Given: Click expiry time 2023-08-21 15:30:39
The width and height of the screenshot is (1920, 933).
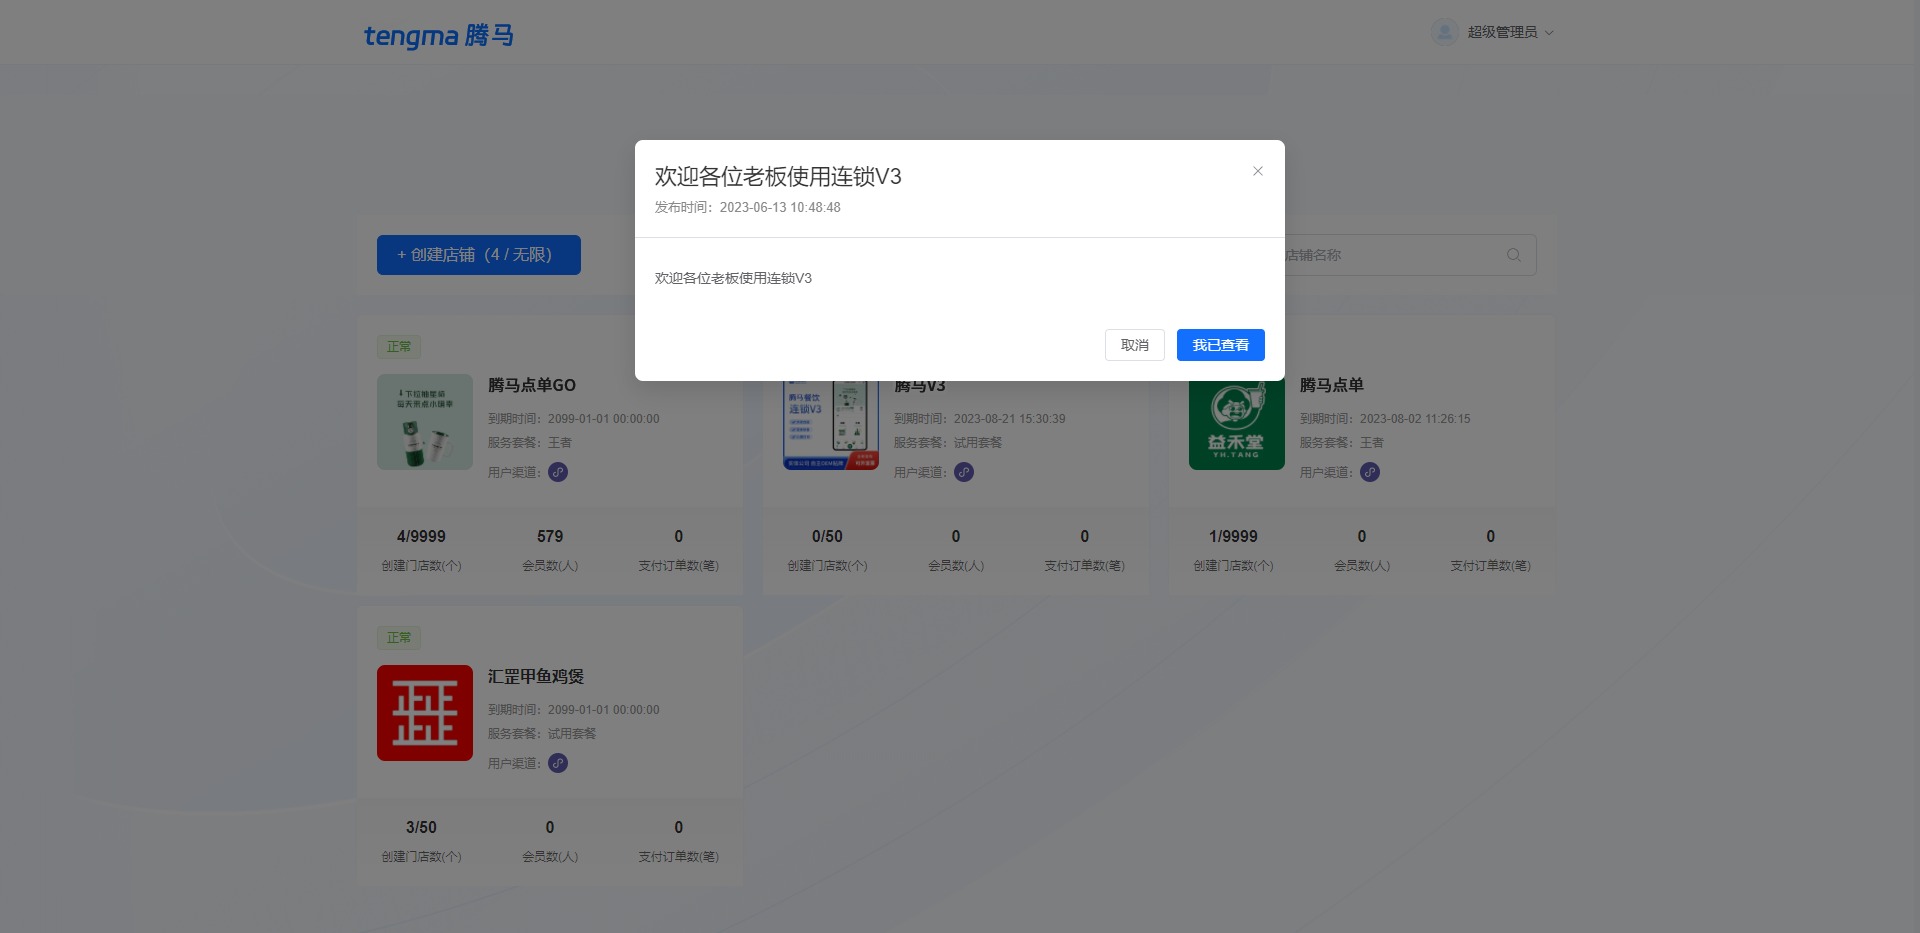Looking at the screenshot, I should pos(1010,419).
